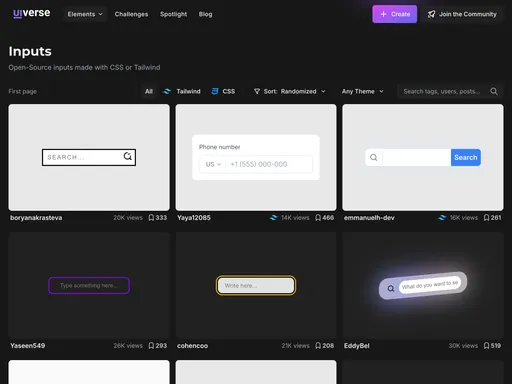
Task: Go to the Spotlight page
Action: point(173,14)
